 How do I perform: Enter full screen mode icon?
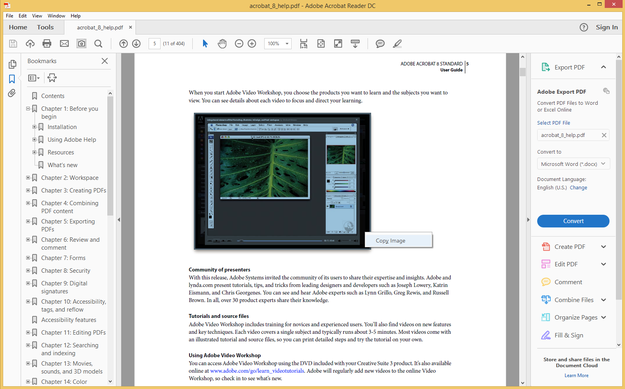pos(338,44)
